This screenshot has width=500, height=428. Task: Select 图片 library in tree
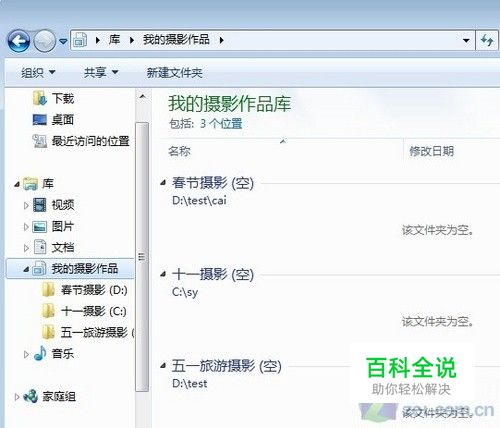[63, 226]
